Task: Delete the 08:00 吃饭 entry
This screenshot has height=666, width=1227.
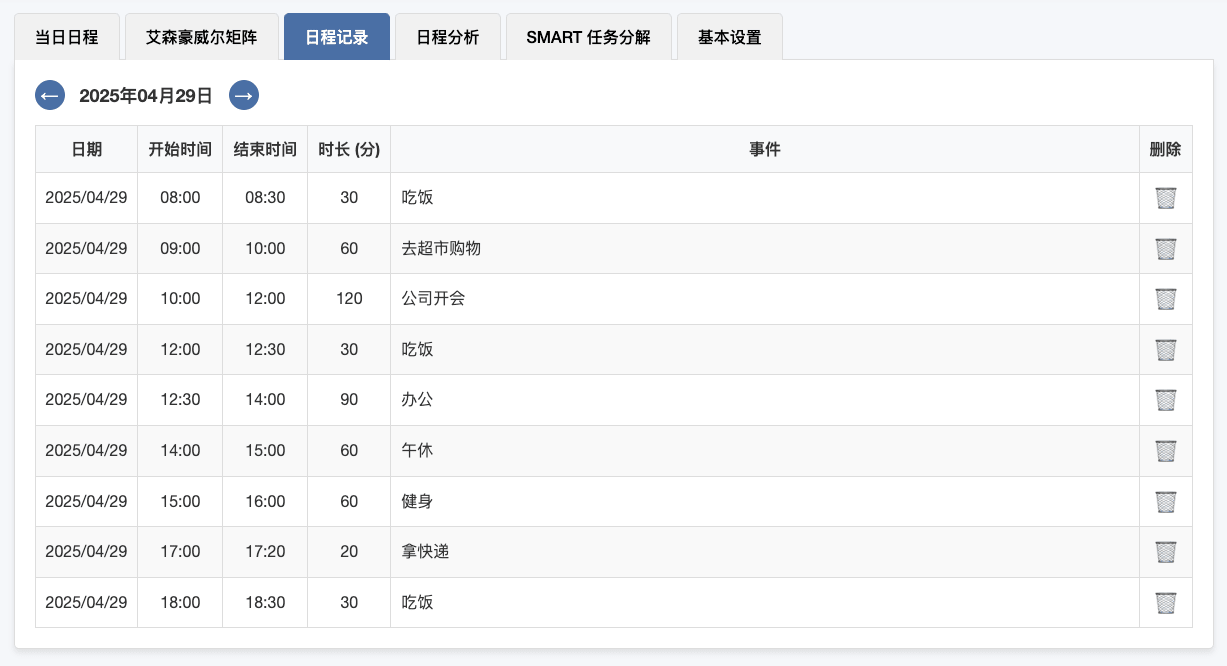Action: click(x=1165, y=198)
